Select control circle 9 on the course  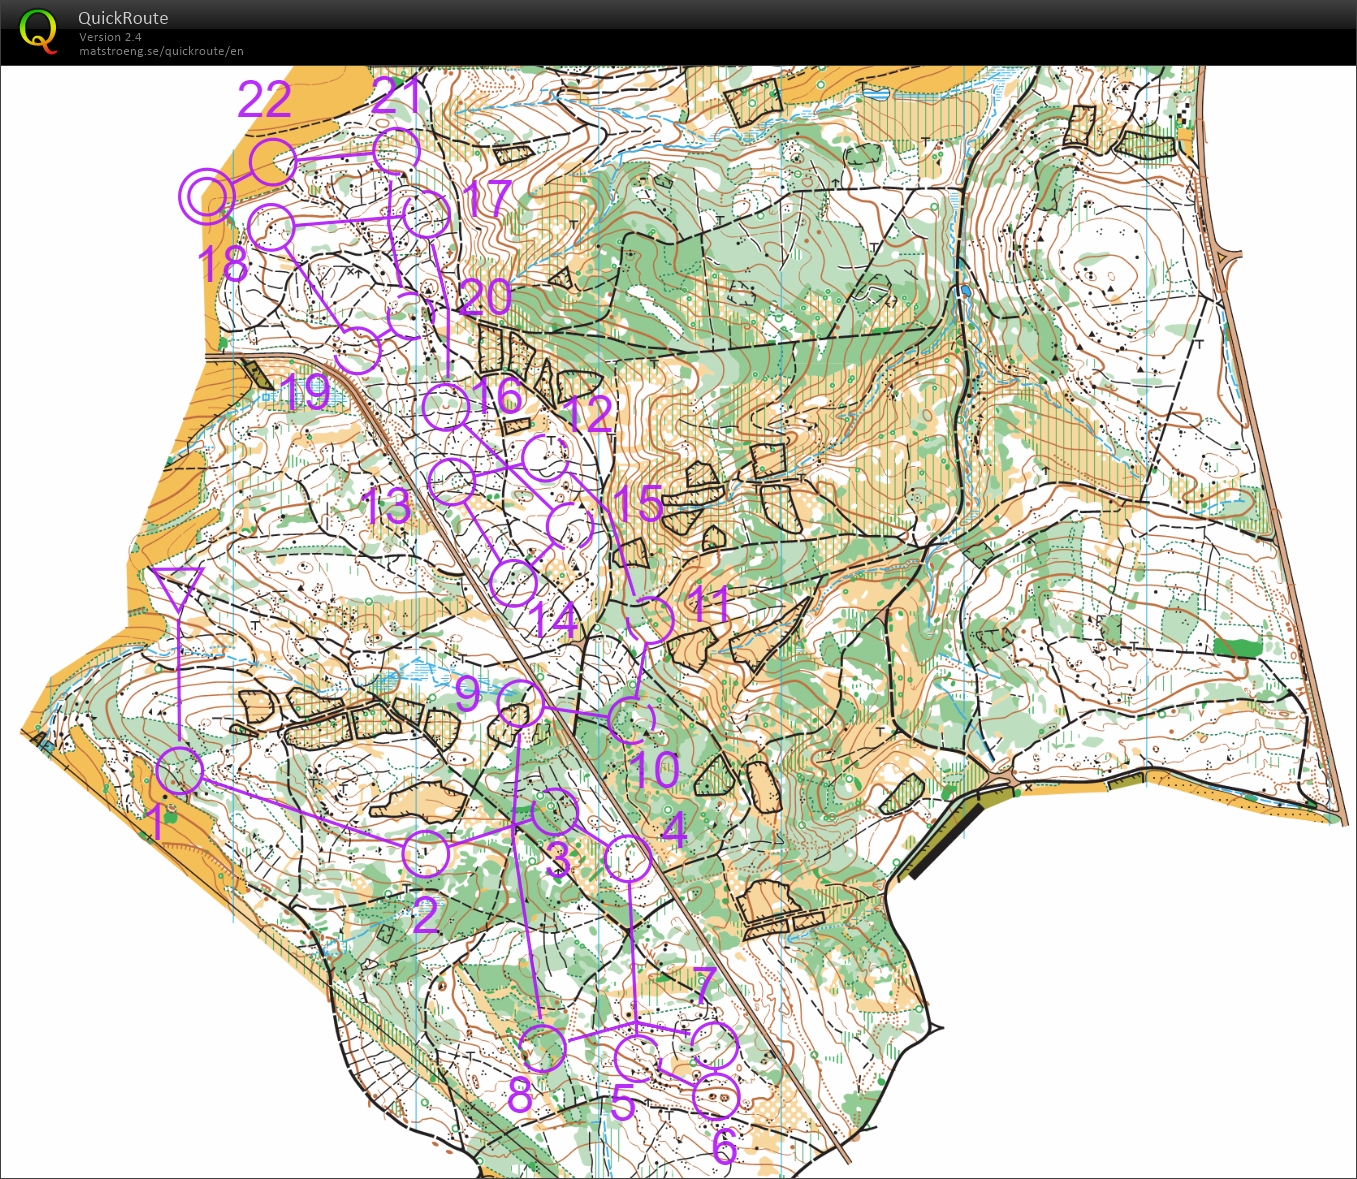pyautogui.click(x=520, y=704)
